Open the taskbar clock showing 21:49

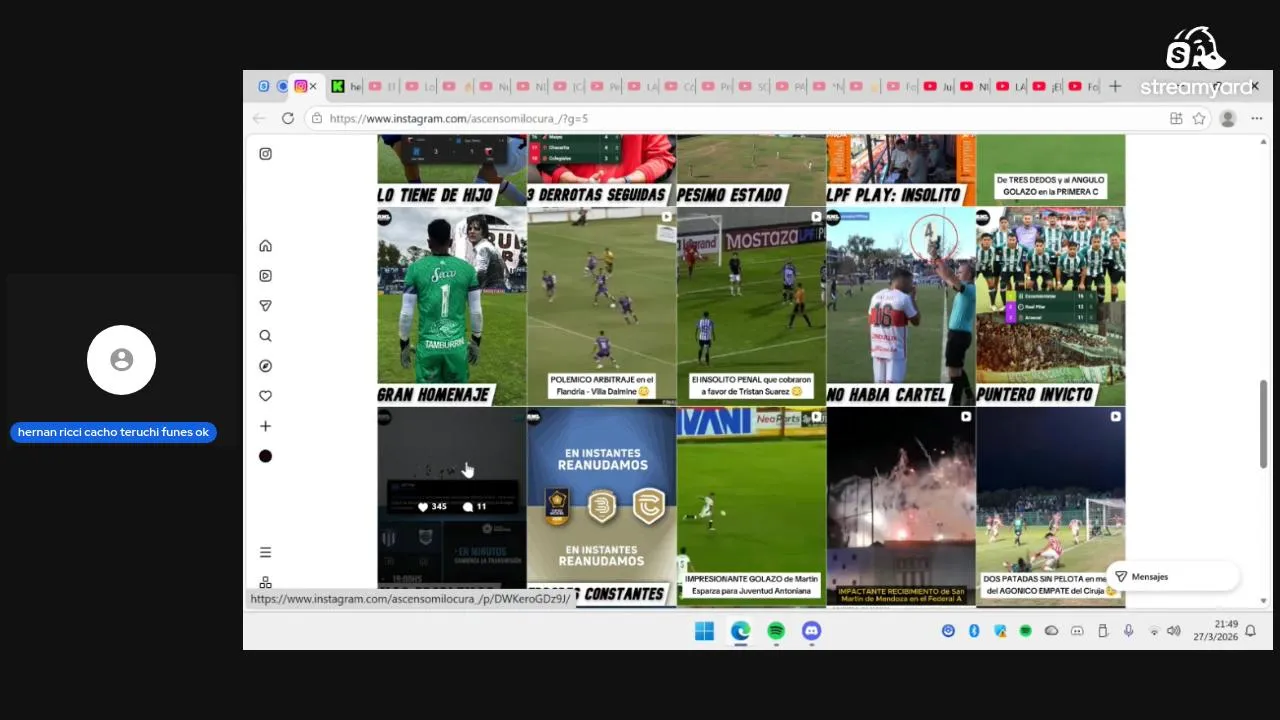(1215, 630)
